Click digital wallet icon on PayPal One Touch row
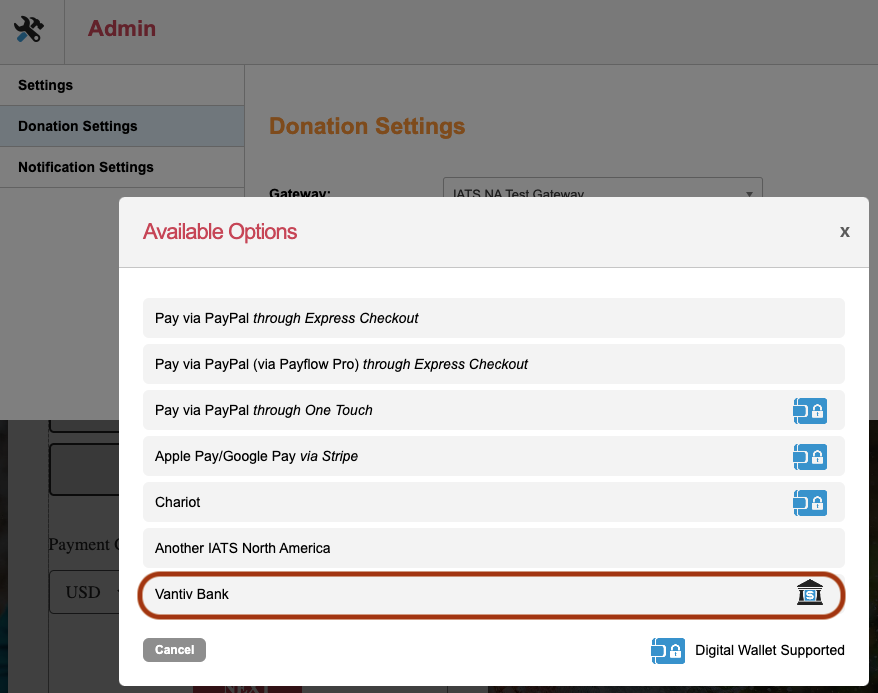878x693 pixels. pos(809,410)
